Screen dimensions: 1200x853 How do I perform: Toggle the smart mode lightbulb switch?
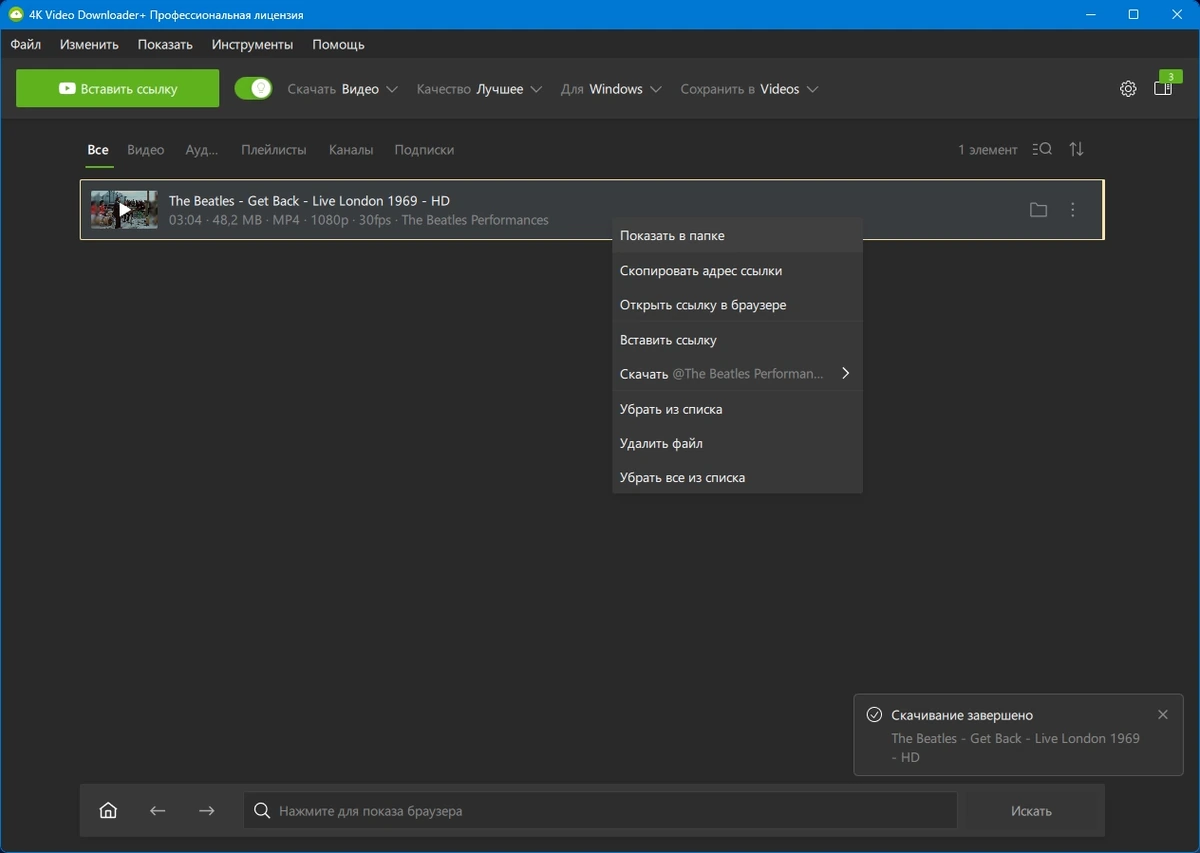(253, 88)
